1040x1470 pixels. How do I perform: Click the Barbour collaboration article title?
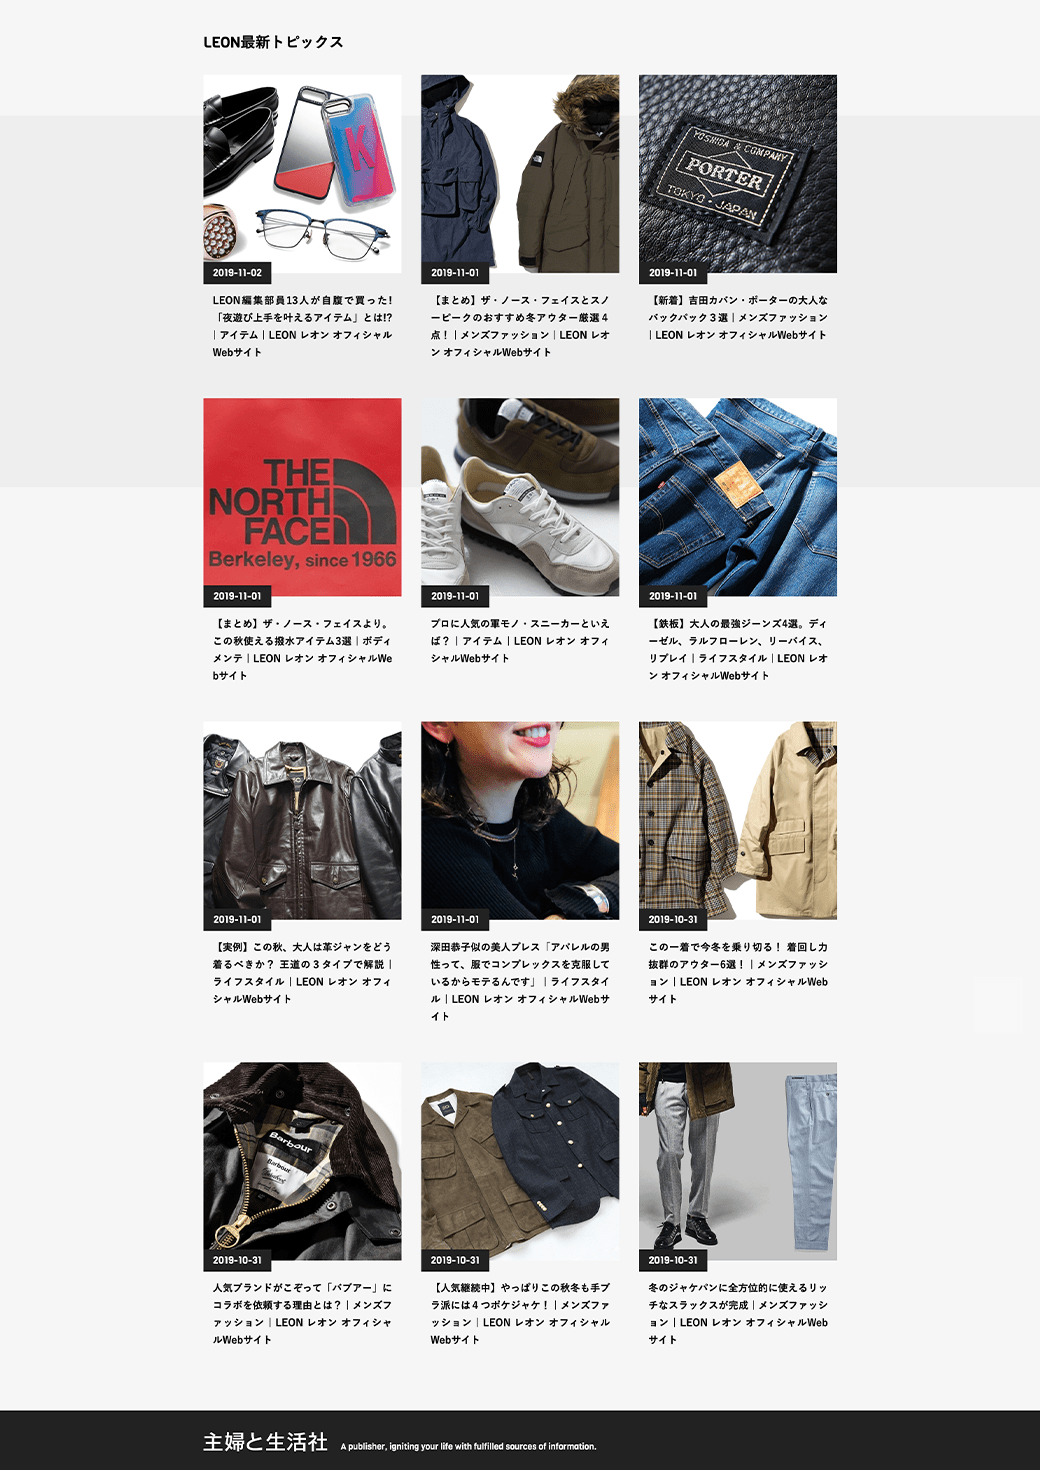[x=302, y=1314]
